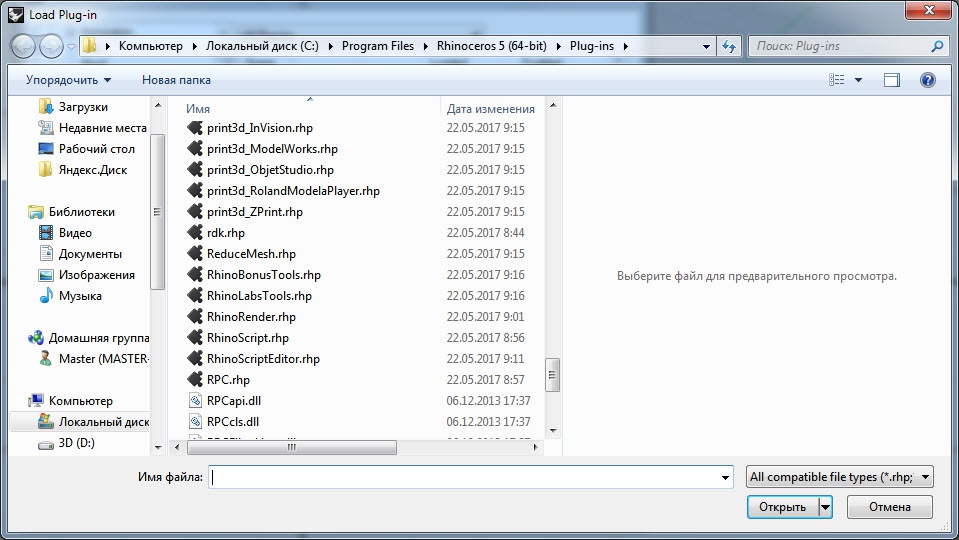Select Рабочий стол in navigation pane
Image resolution: width=959 pixels, height=540 pixels.
(x=86, y=149)
